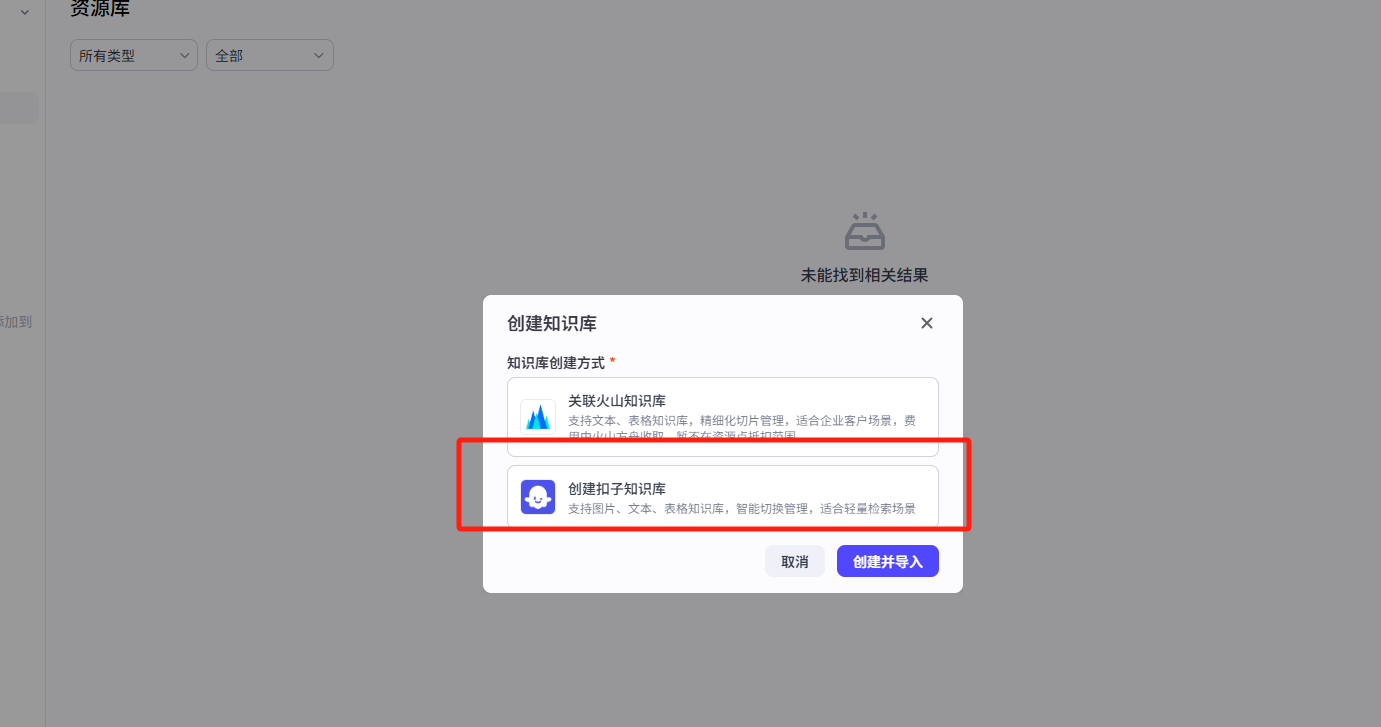Viewport: 1381px width, 727px height.
Task: Click the empty inbox illustration graphic
Action: (864, 231)
